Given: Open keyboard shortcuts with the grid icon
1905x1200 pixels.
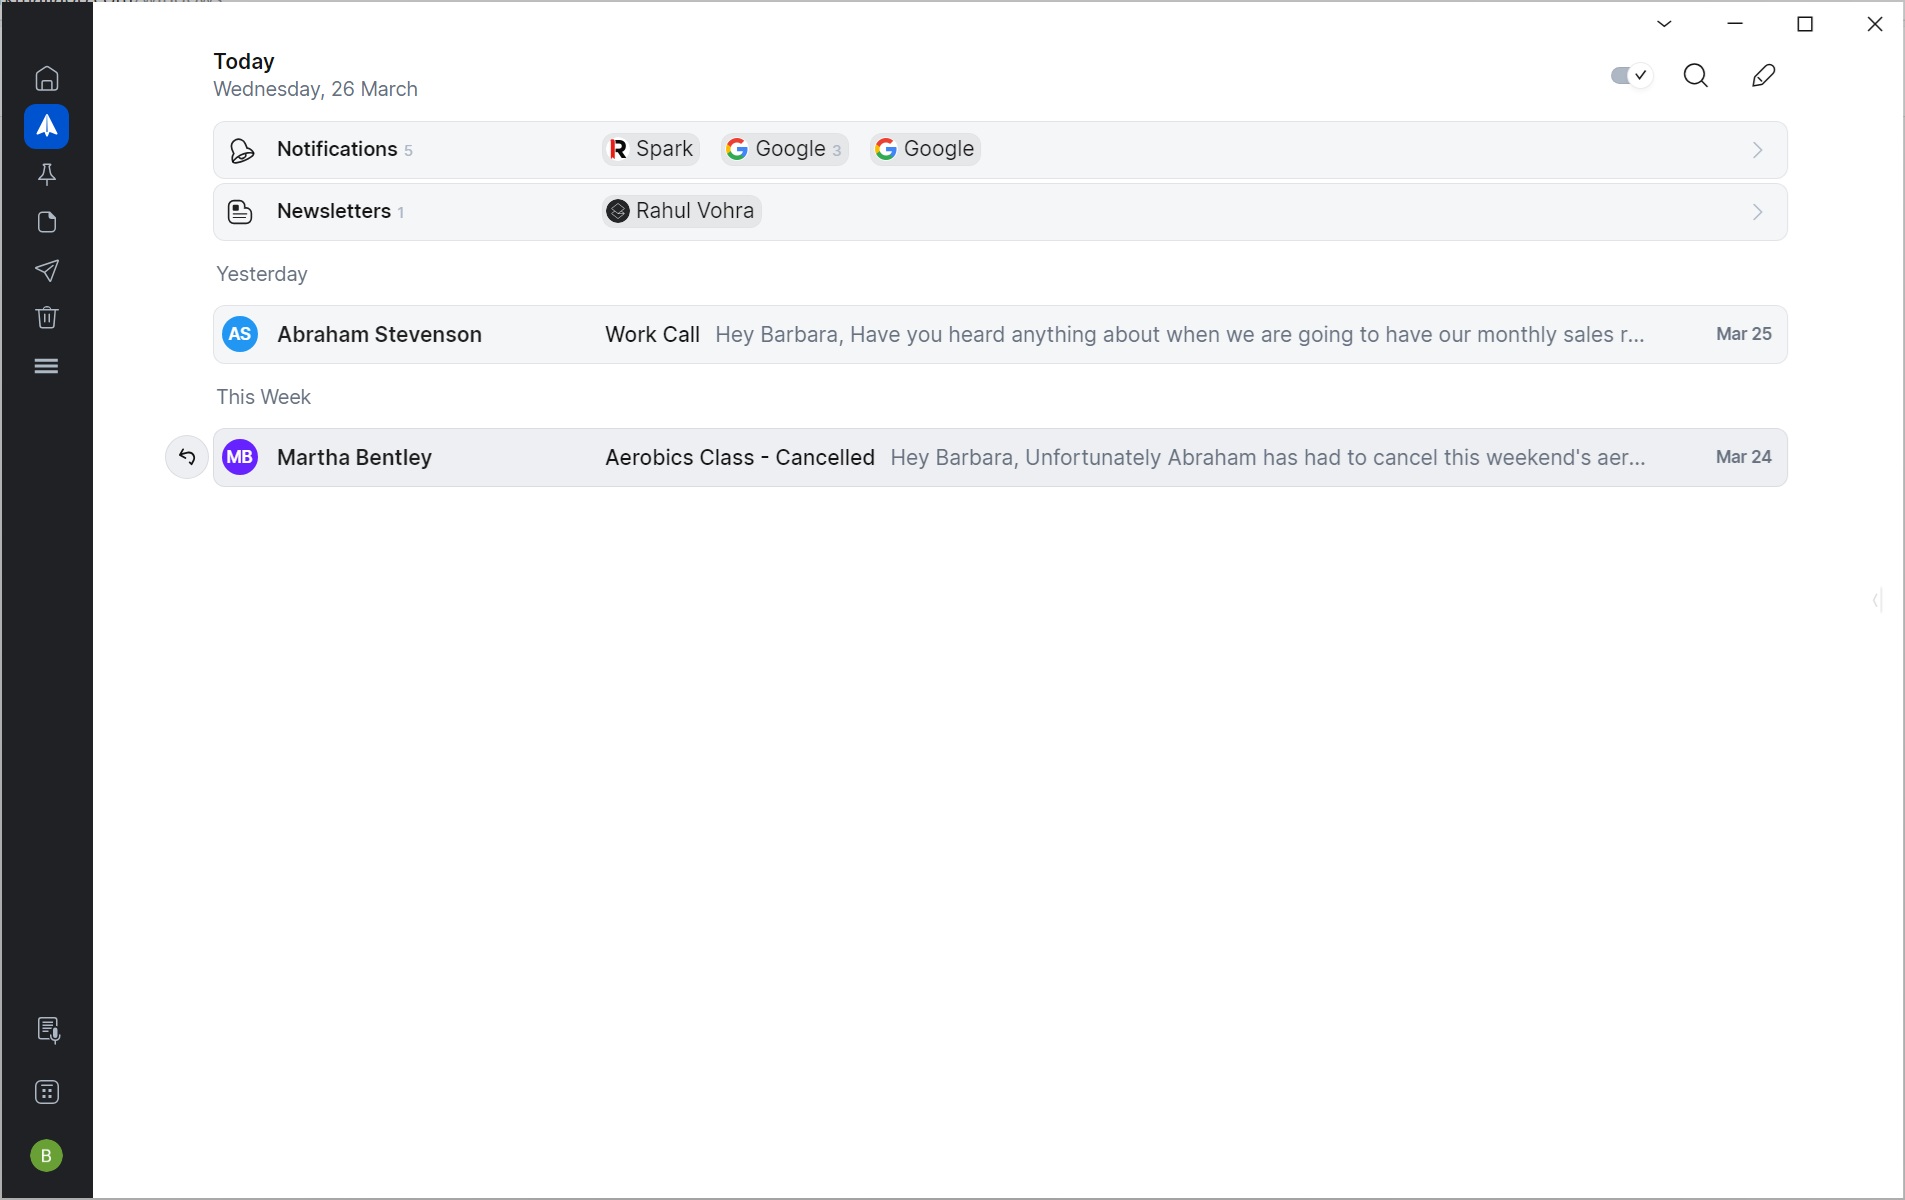Looking at the screenshot, I should (x=46, y=1091).
